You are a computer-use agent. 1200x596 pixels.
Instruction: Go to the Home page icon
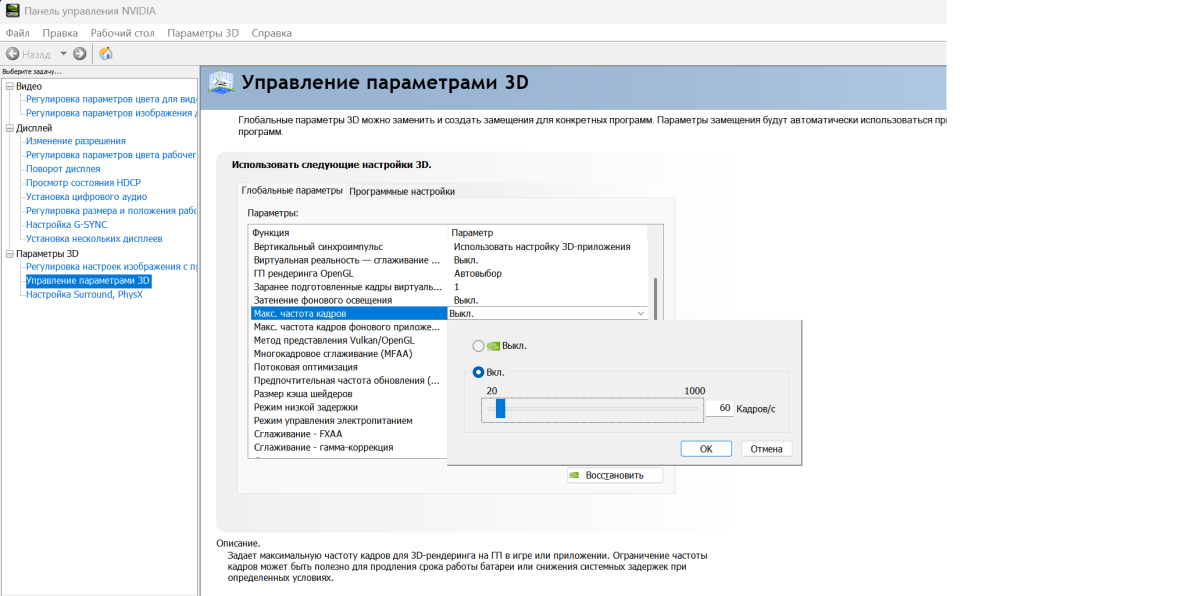coord(105,53)
